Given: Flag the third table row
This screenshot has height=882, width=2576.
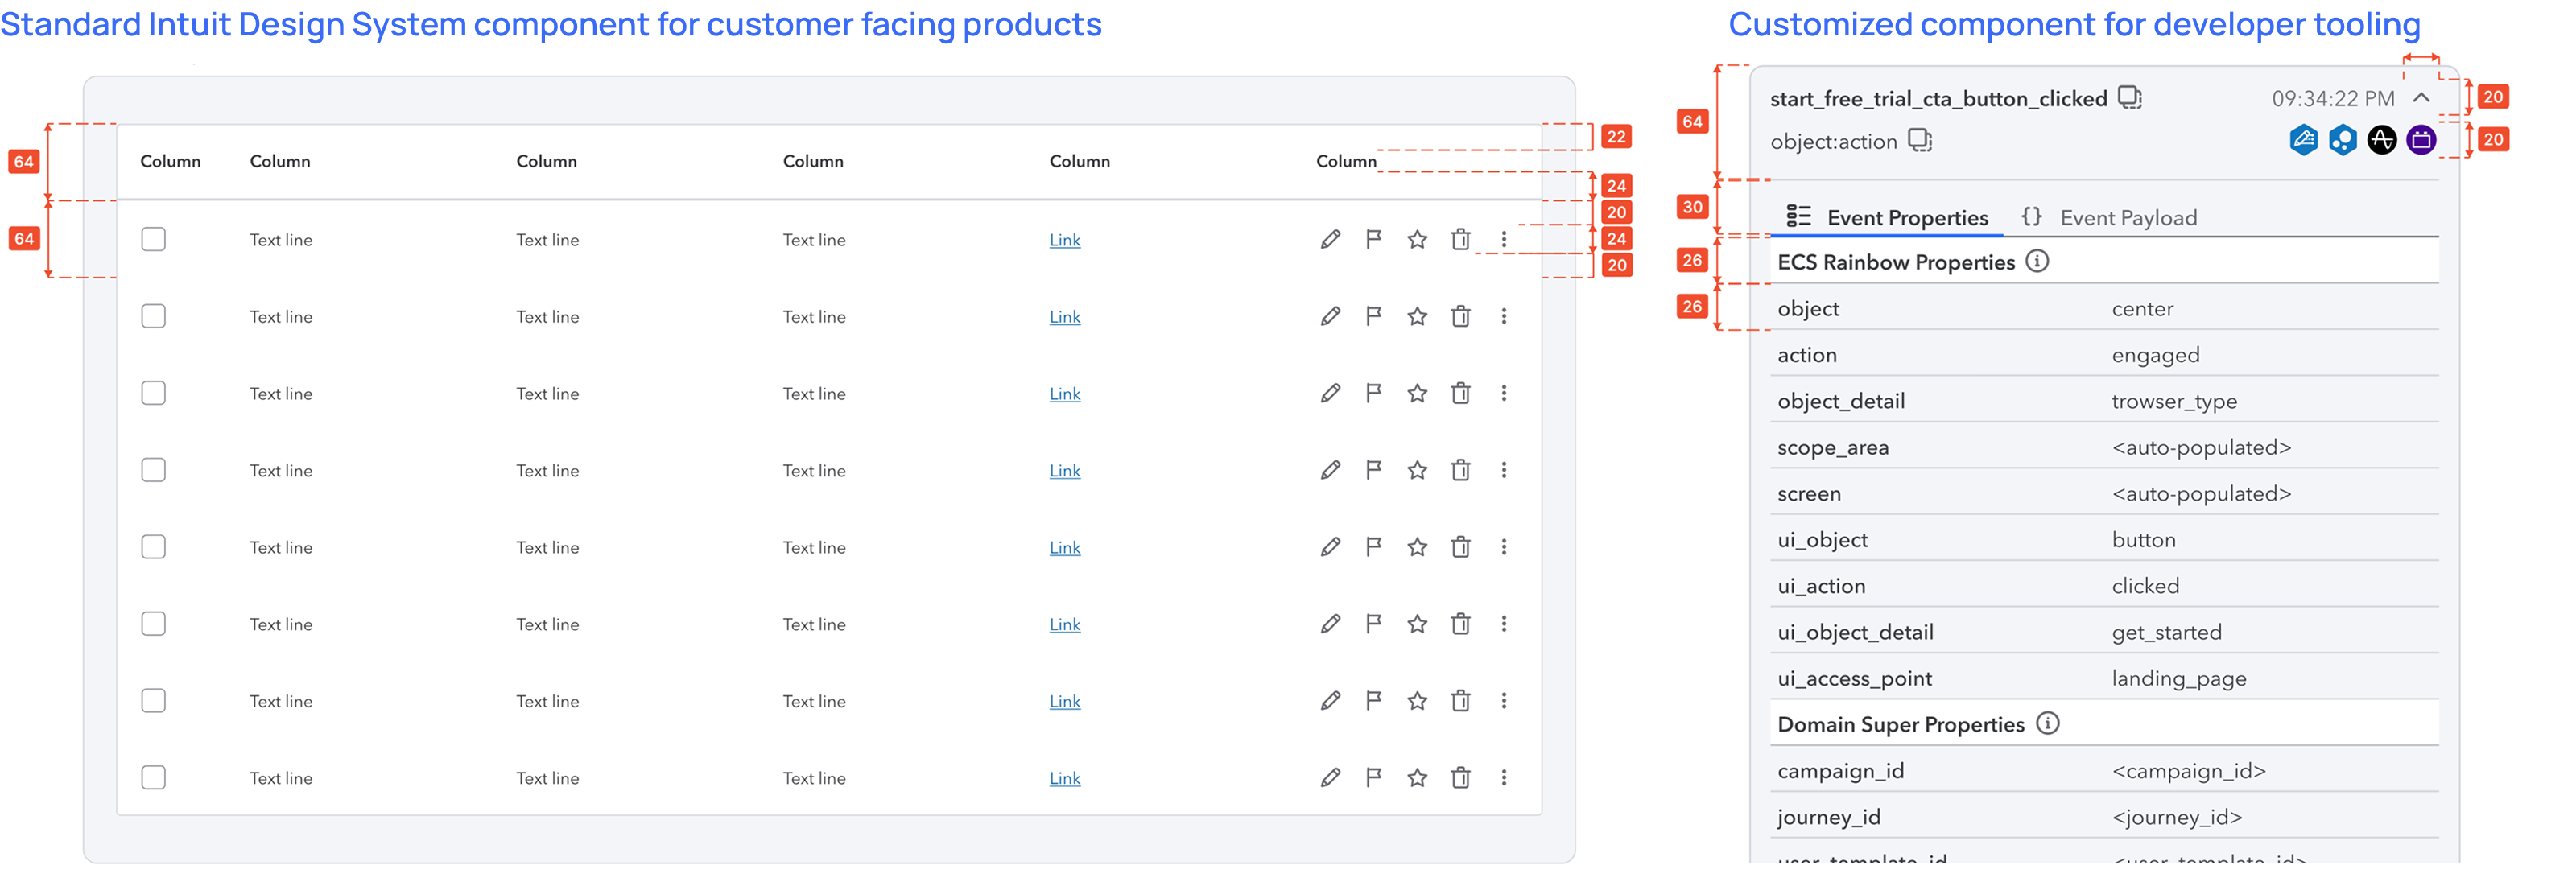Looking at the screenshot, I should click(1373, 393).
